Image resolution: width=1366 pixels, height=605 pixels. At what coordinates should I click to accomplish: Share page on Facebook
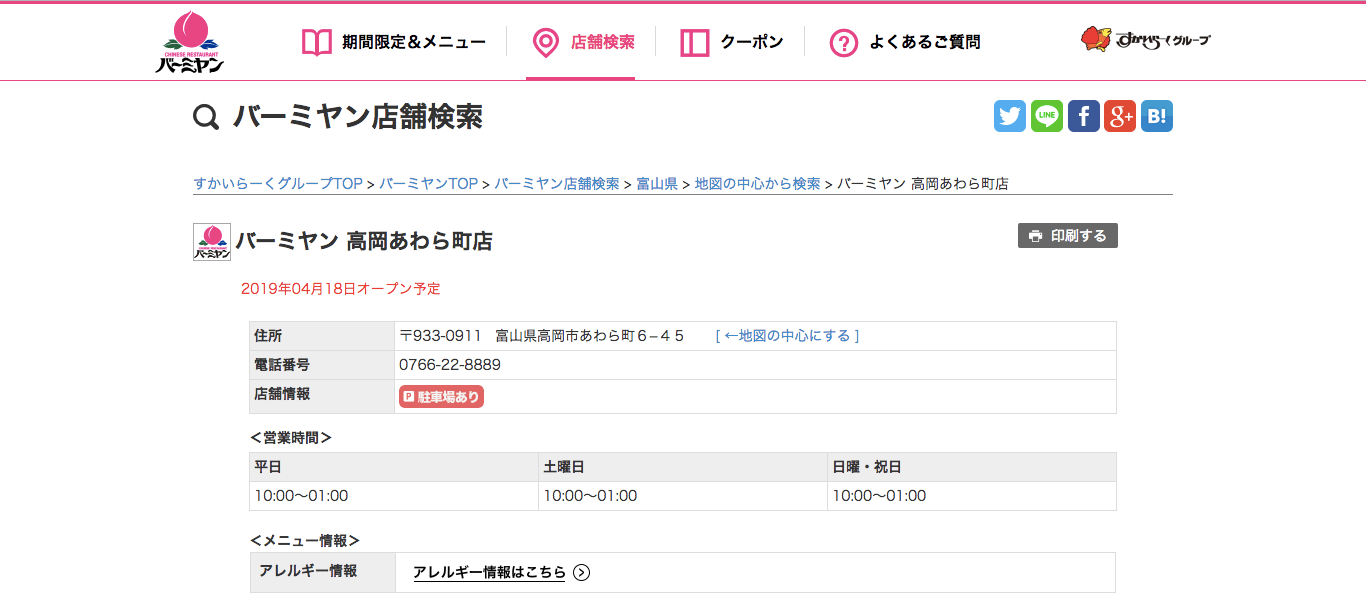coord(1084,116)
